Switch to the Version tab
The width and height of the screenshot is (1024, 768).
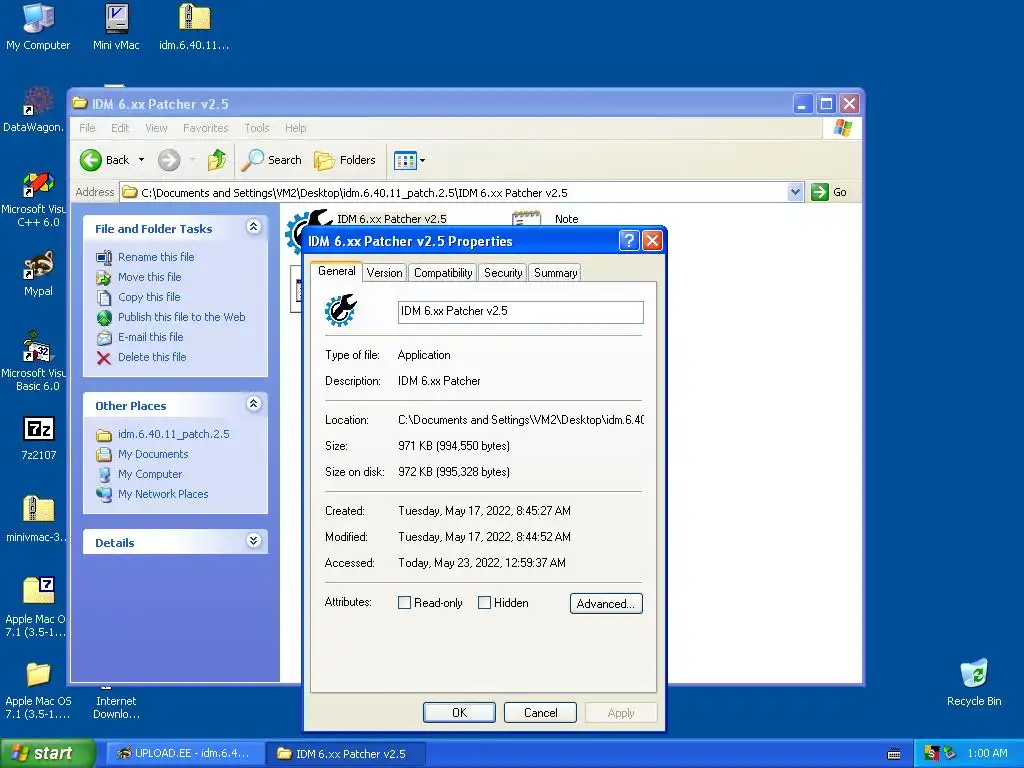pyautogui.click(x=384, y=273)
